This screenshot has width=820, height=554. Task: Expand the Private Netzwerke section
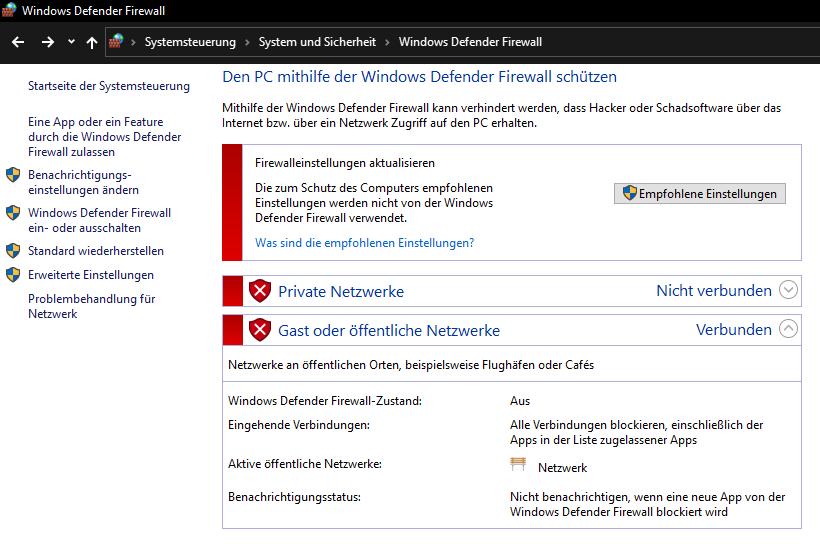click(788, 291)
